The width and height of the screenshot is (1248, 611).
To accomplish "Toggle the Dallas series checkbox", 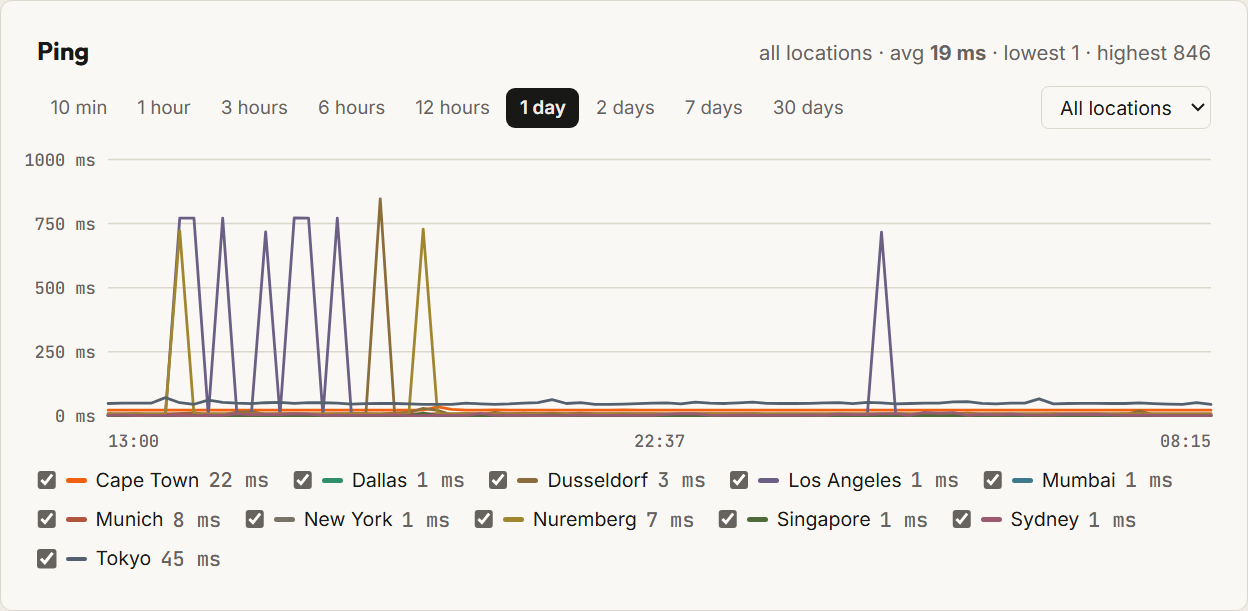I will click(x=303, y=480).
